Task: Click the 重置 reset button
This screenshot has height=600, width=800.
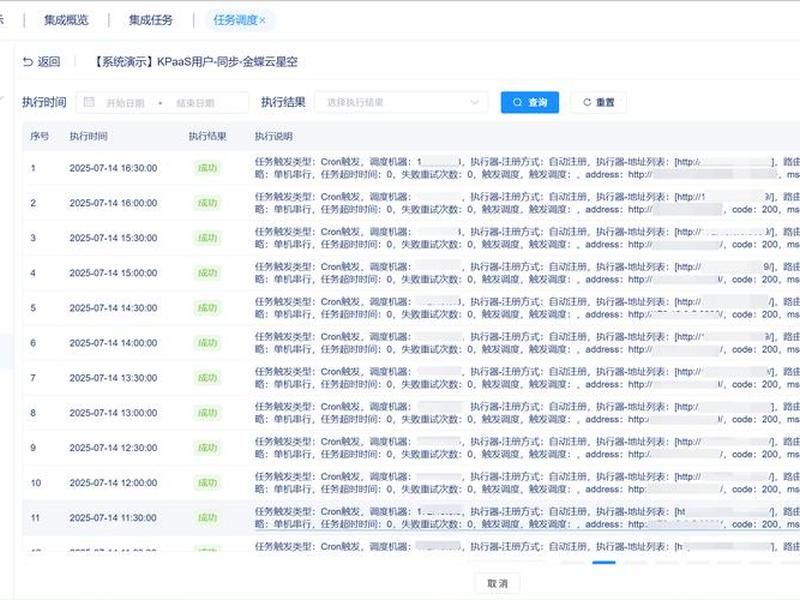Action: 598,102
